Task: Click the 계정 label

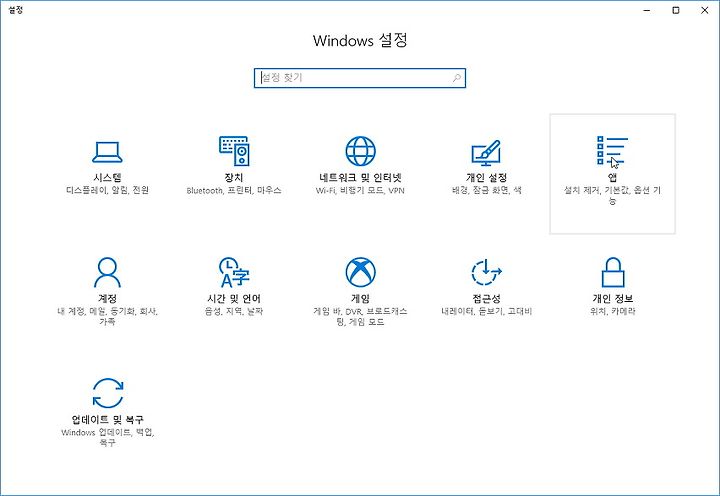Action: tap(107, 299)
